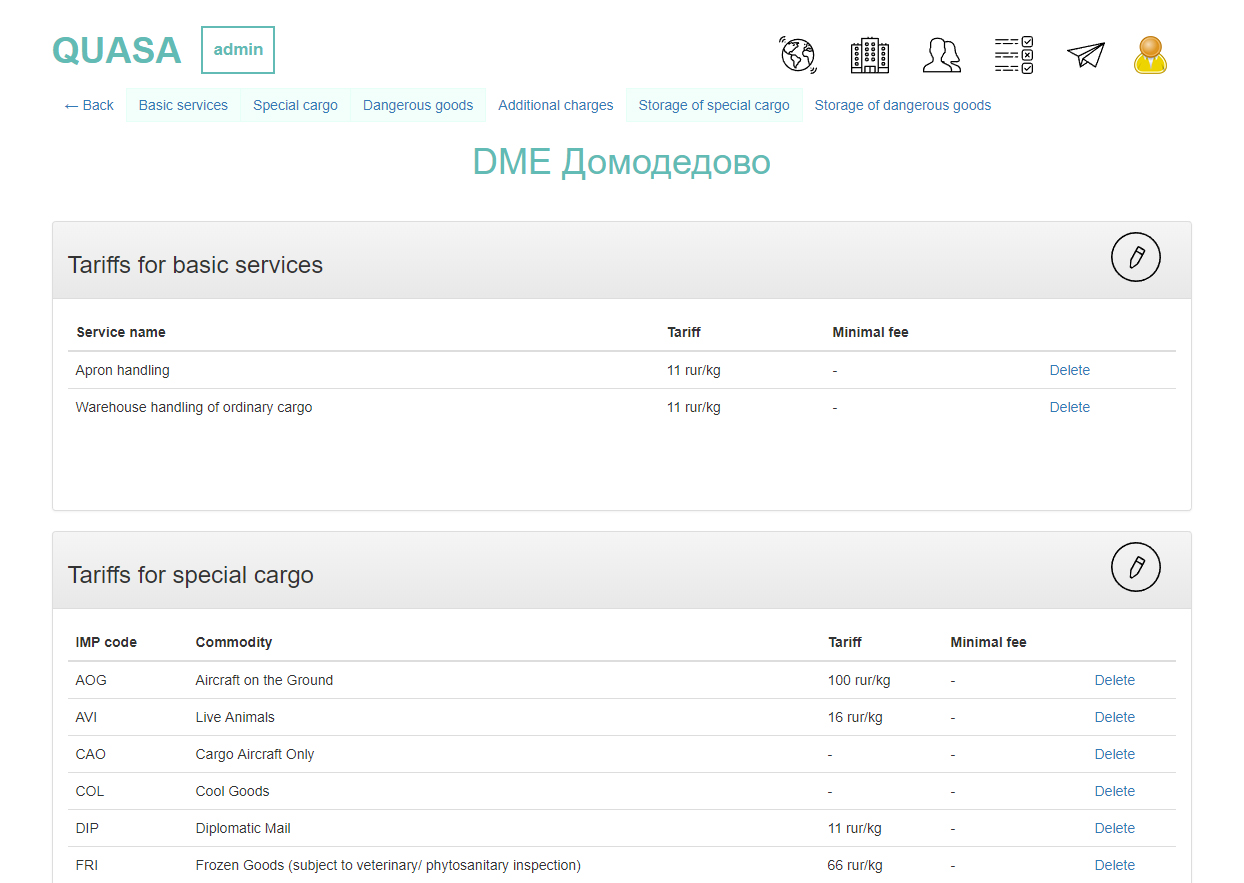Click the globe icon in header
This screenshot has width=1244, height=883.
tap(798, 55)
